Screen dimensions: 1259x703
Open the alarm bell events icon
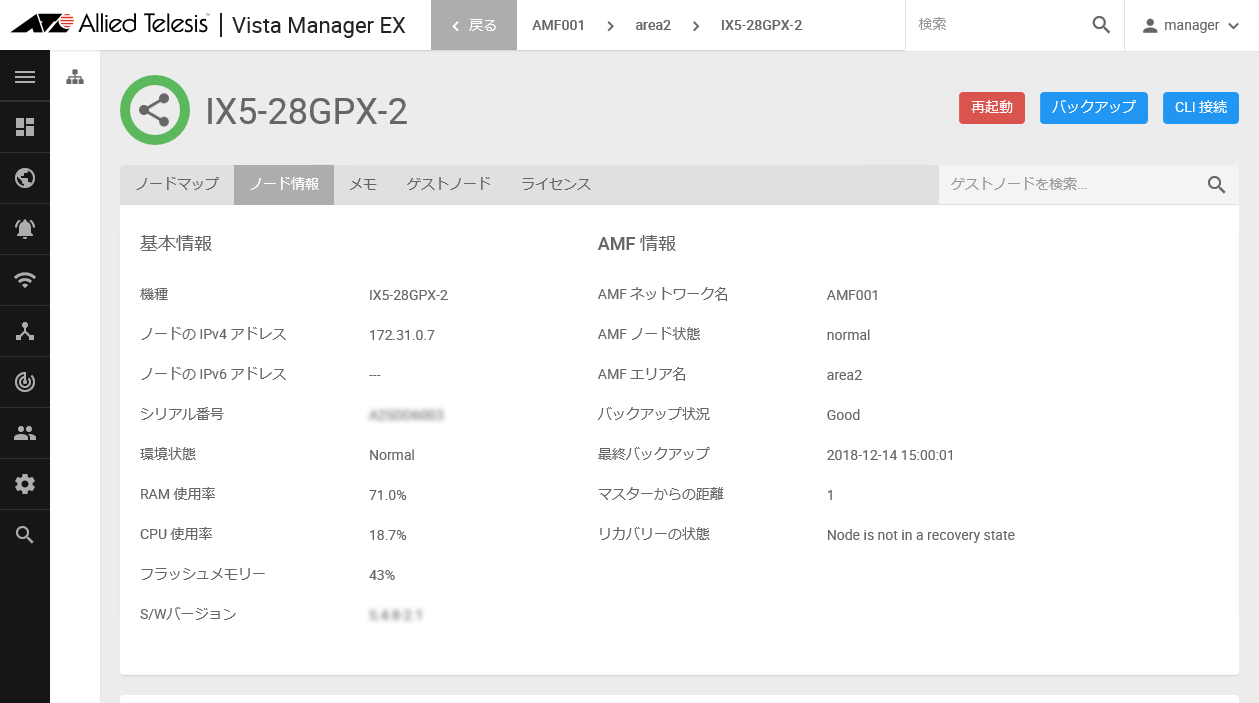[x=25, y=229]
